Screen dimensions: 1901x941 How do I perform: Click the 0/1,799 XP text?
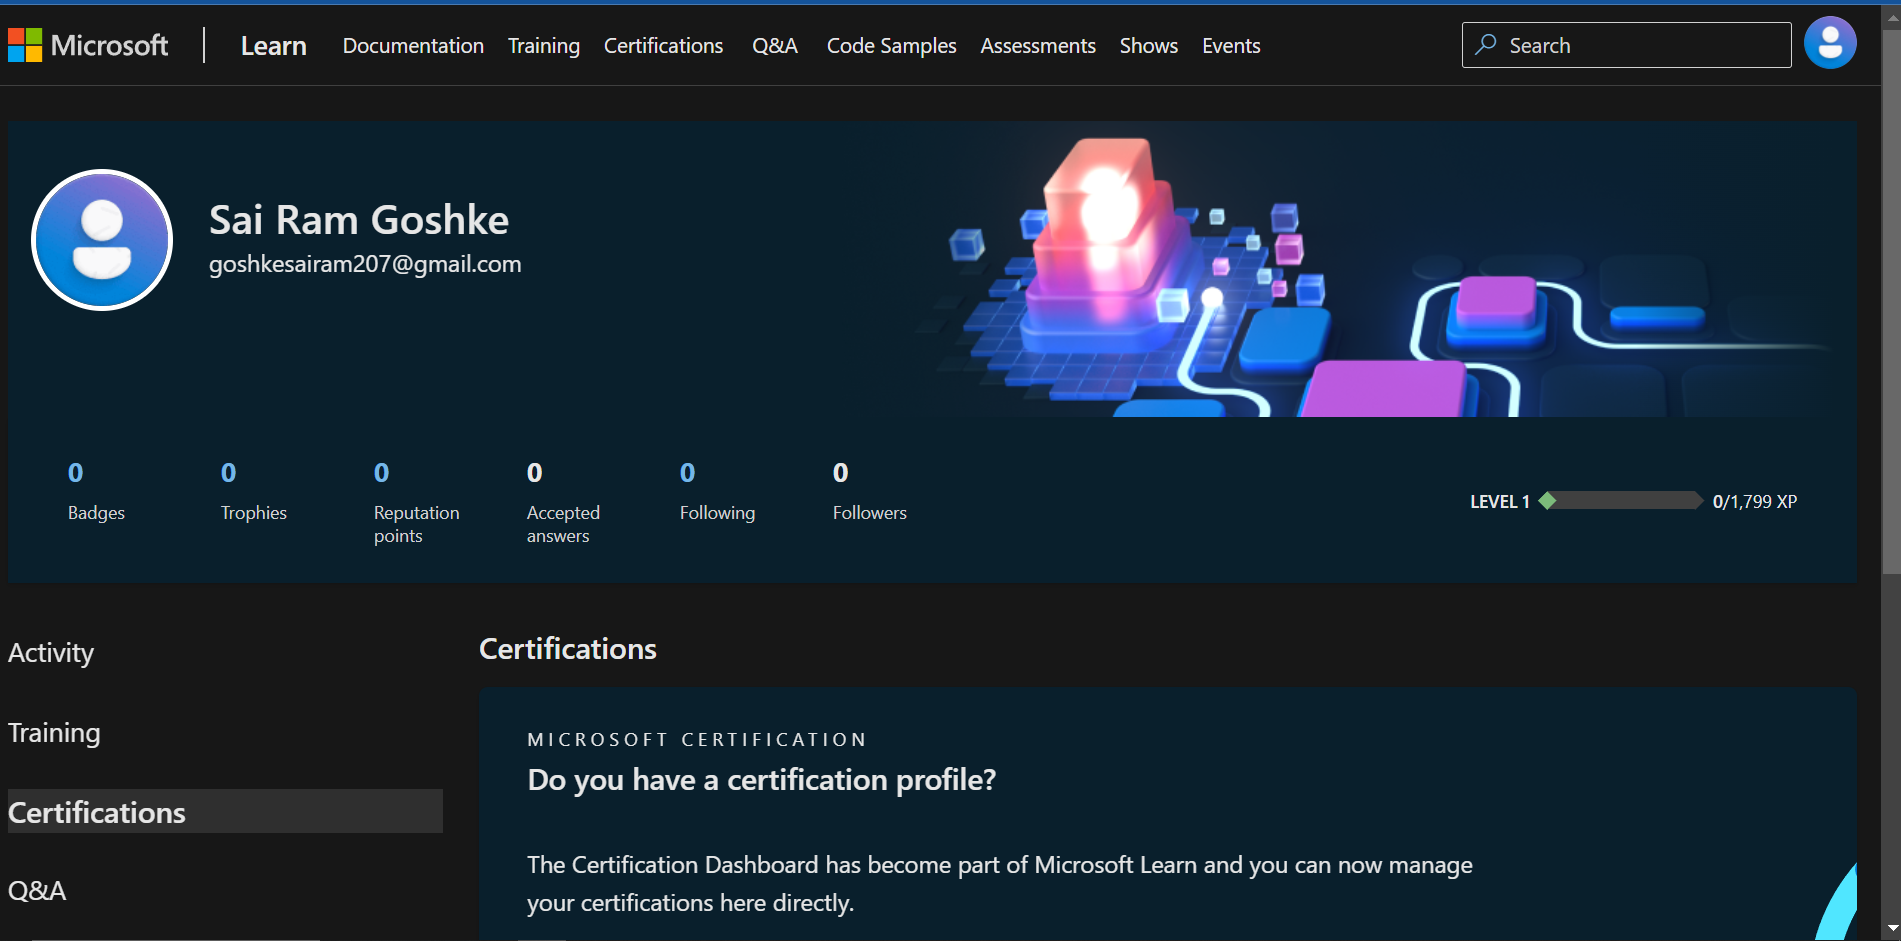tap(1755, 501)
